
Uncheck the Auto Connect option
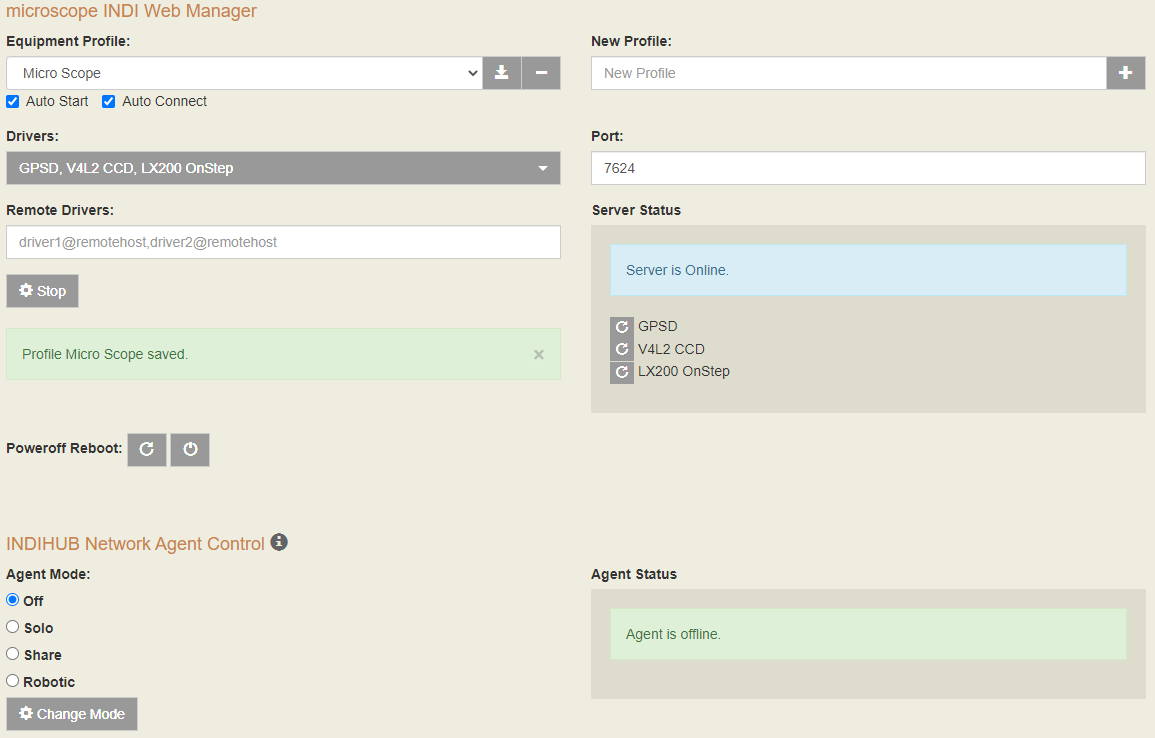109,102
